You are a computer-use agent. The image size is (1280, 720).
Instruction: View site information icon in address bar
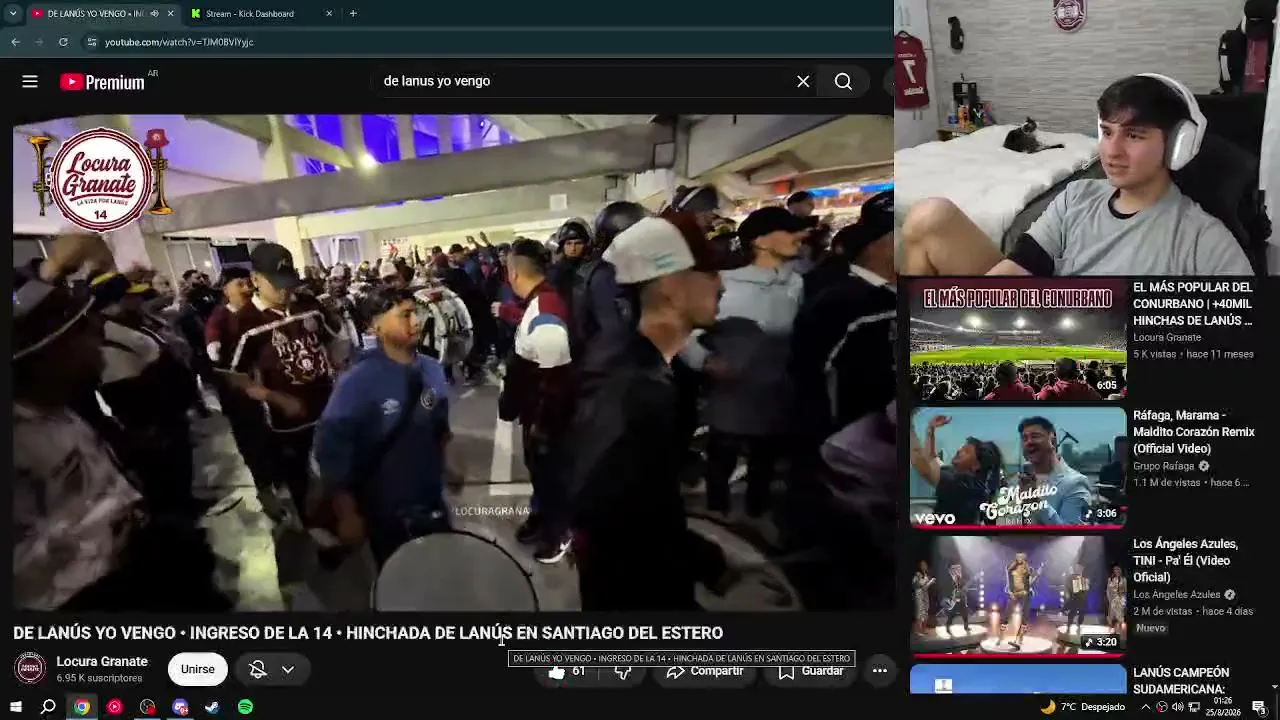(x=92, y=42)
